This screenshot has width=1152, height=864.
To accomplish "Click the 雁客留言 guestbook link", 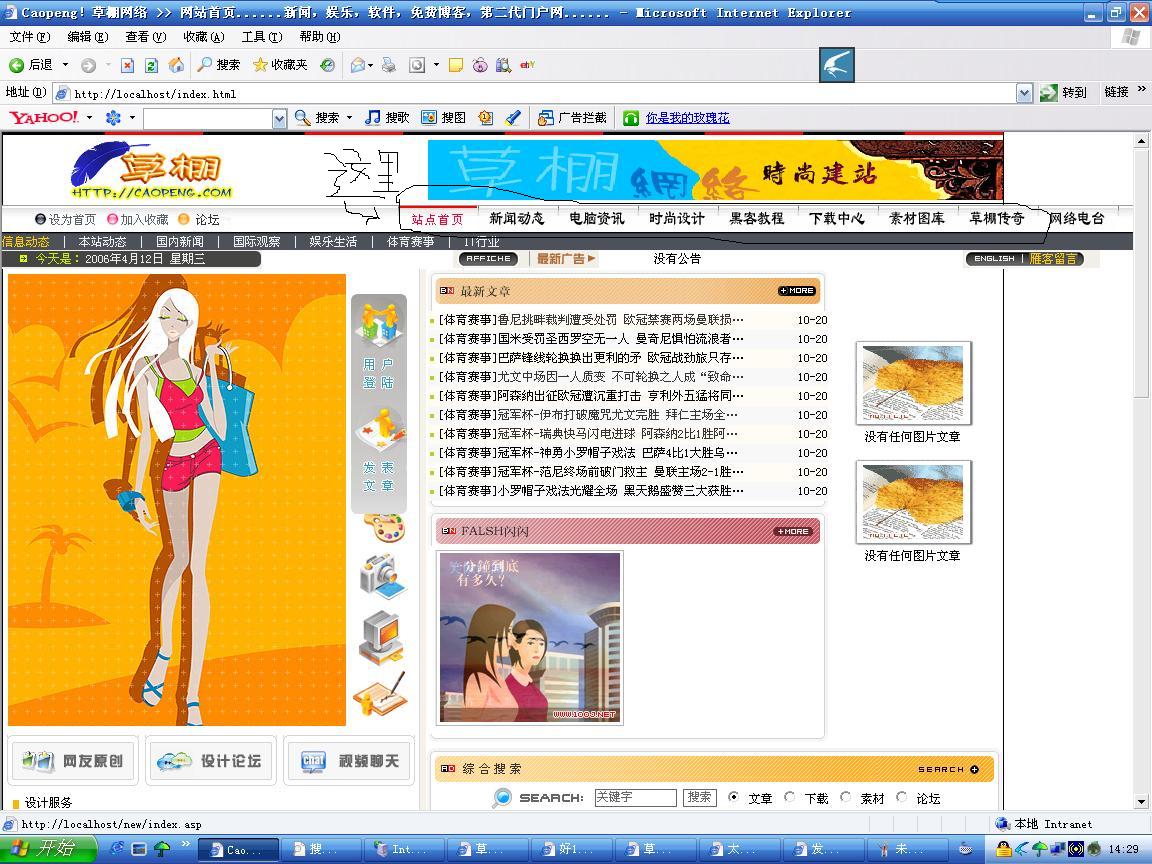I will pos(1053,259).
